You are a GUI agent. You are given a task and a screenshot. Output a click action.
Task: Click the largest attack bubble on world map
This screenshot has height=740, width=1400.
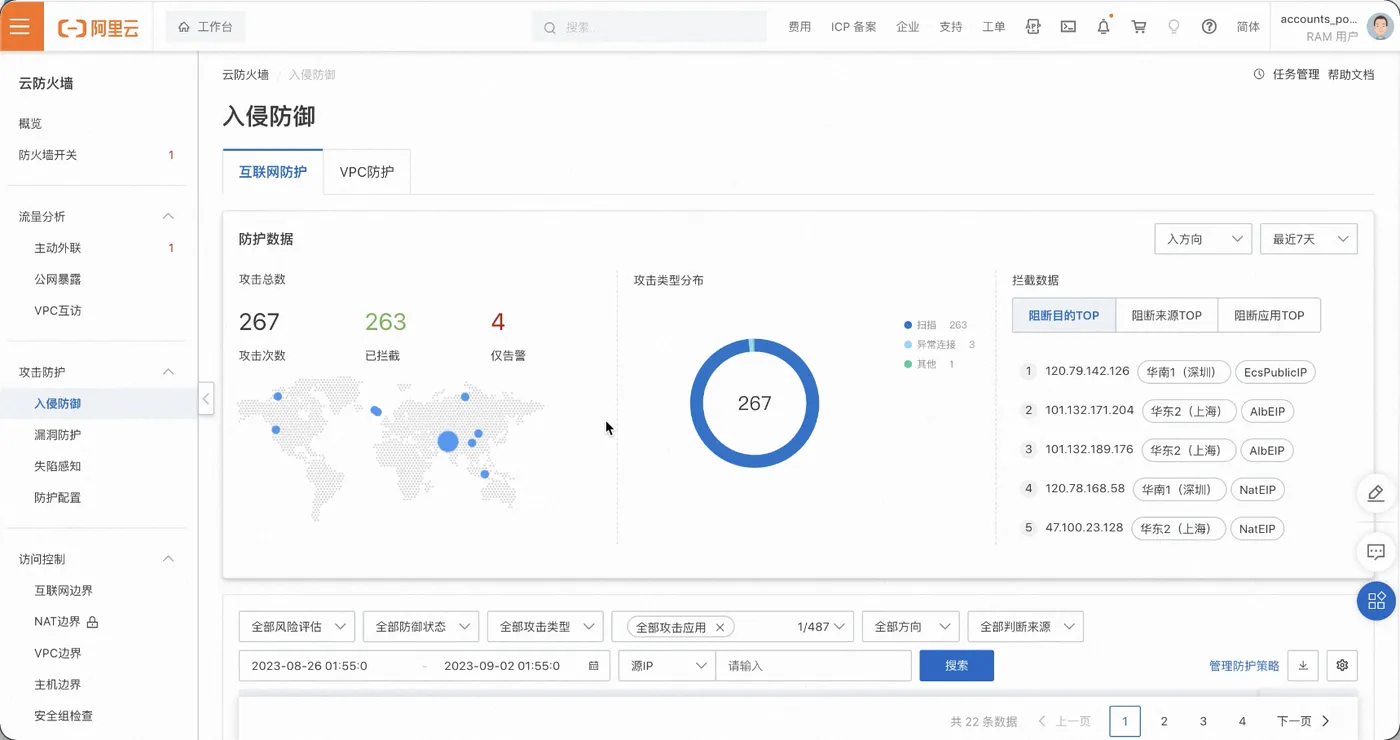click(448, 441)
